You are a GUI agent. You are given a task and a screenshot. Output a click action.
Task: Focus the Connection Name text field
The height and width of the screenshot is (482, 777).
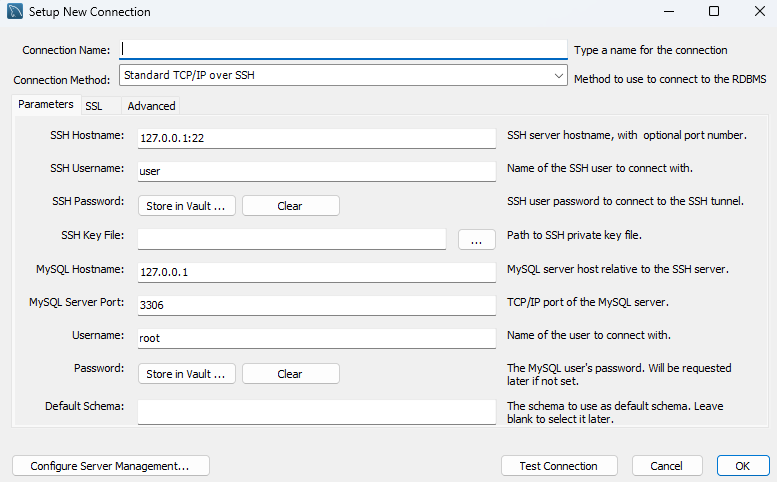coord(343,50)
